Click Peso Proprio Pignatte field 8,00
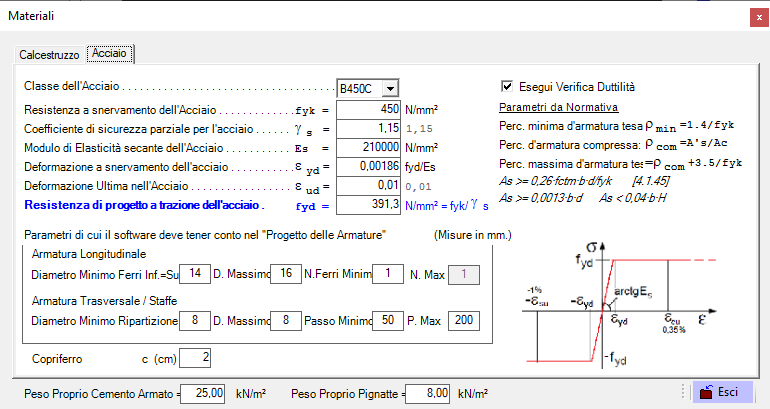This screenshot has width=770, height=409. click(428, 394)
